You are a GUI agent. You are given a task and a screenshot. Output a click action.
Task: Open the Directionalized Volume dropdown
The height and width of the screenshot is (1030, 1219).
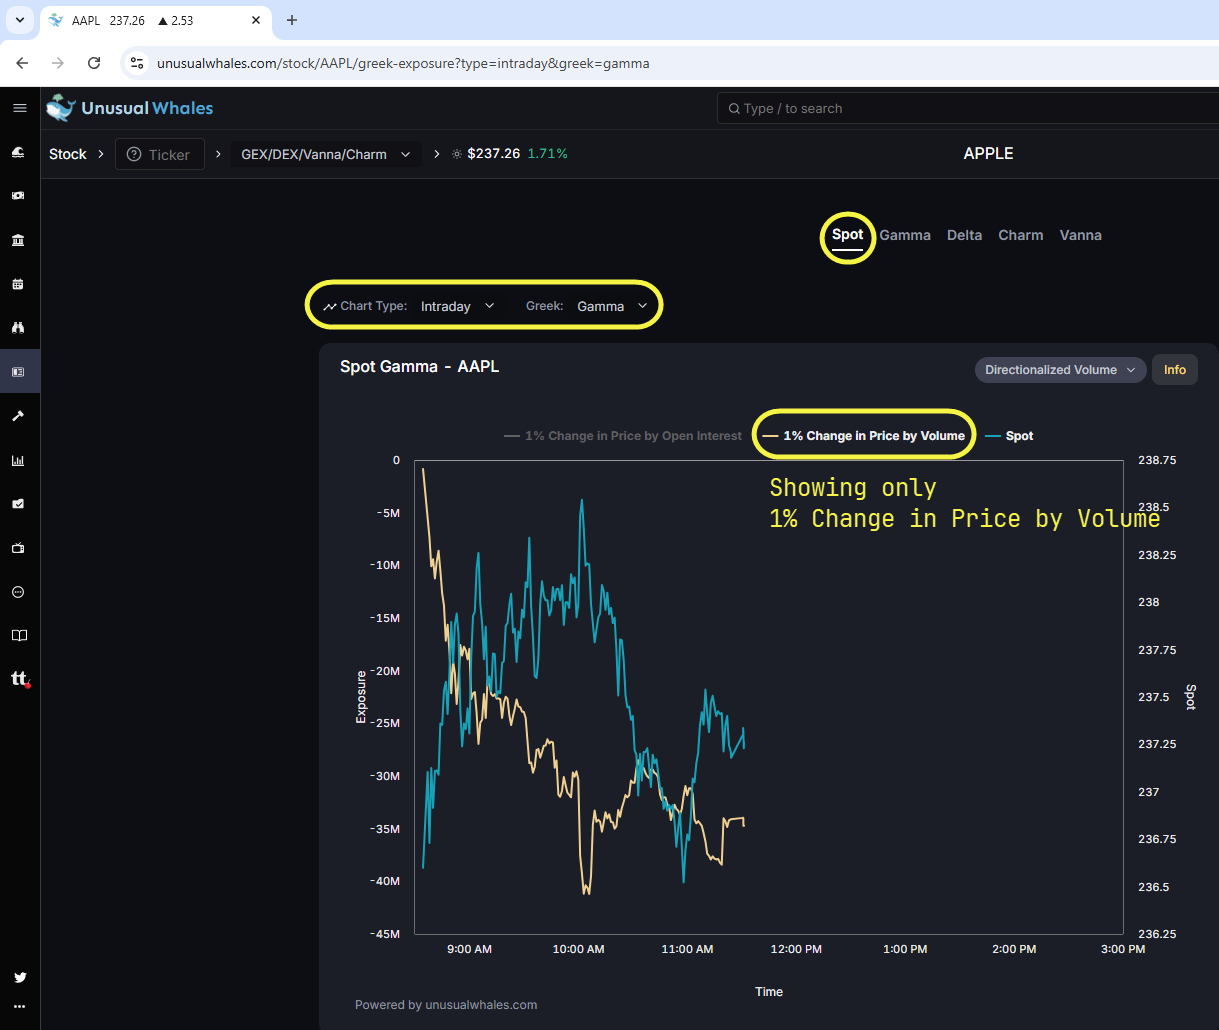[x=1060, y=370]
